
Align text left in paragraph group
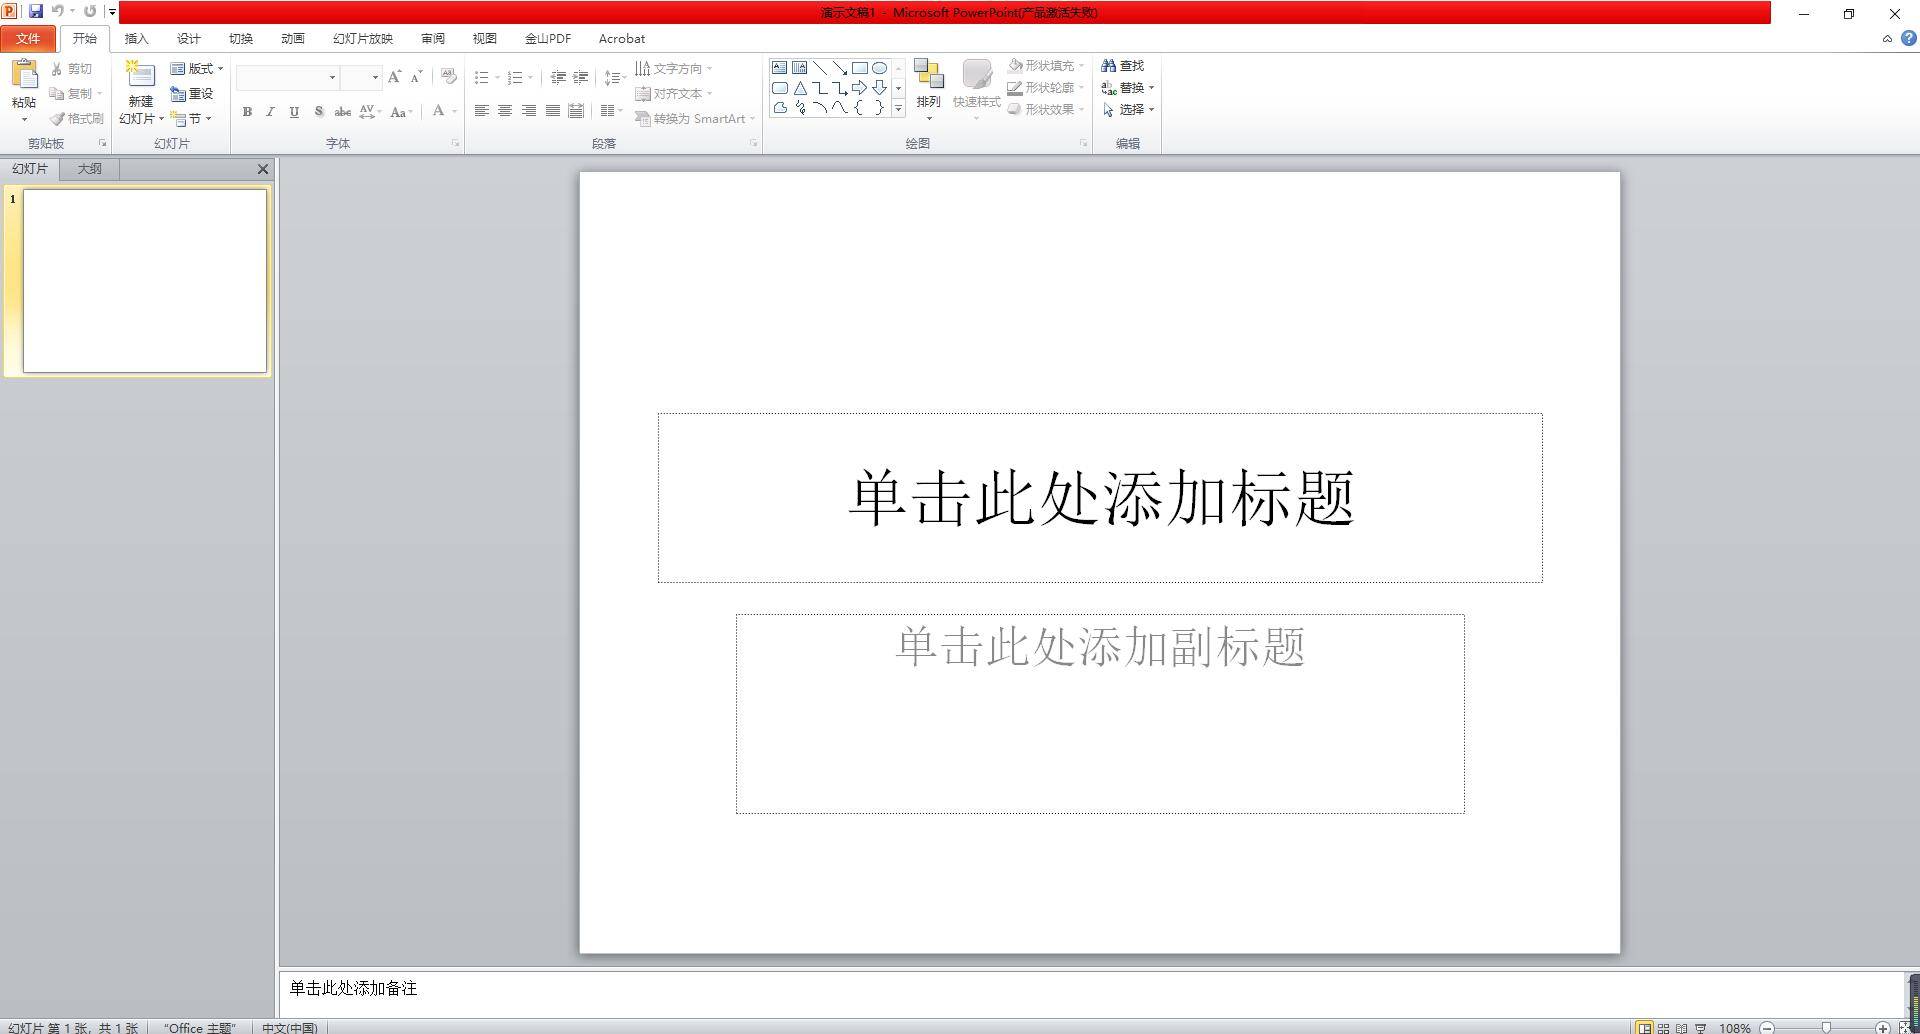[481, 111]
